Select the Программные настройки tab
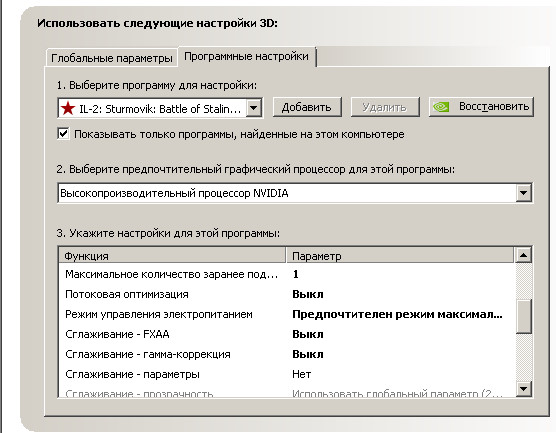 (x=247, y=57)
